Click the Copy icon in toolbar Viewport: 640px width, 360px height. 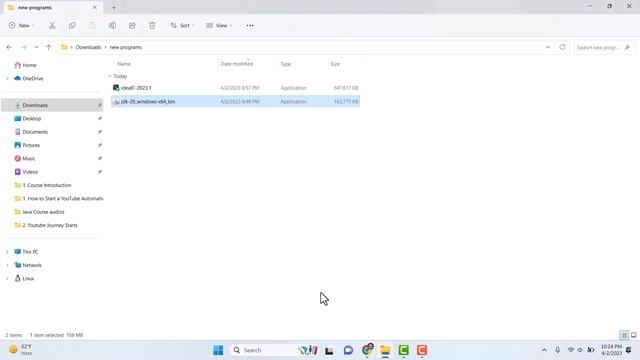[72, 25]
